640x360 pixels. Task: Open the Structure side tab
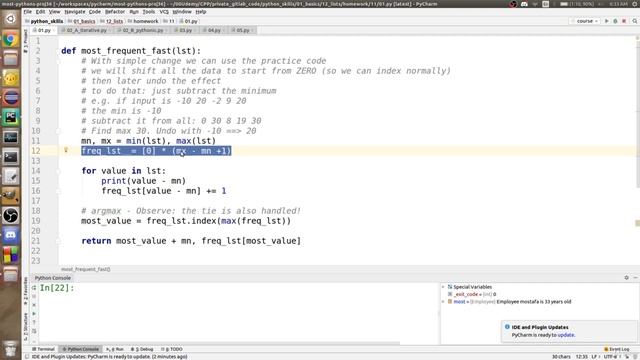26,327
